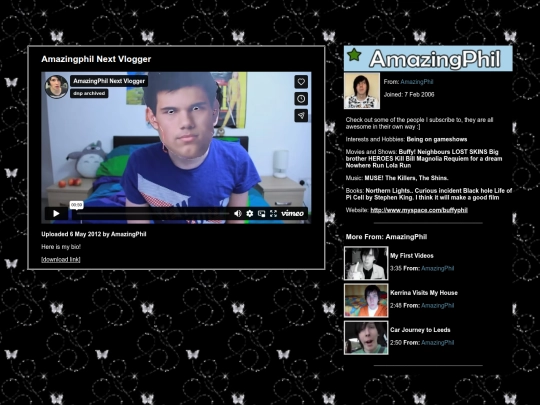The image size is (540, 405).
Task: Add video to Watch Later clock icon
Action: pyautogui.click(x=301, y=99)
